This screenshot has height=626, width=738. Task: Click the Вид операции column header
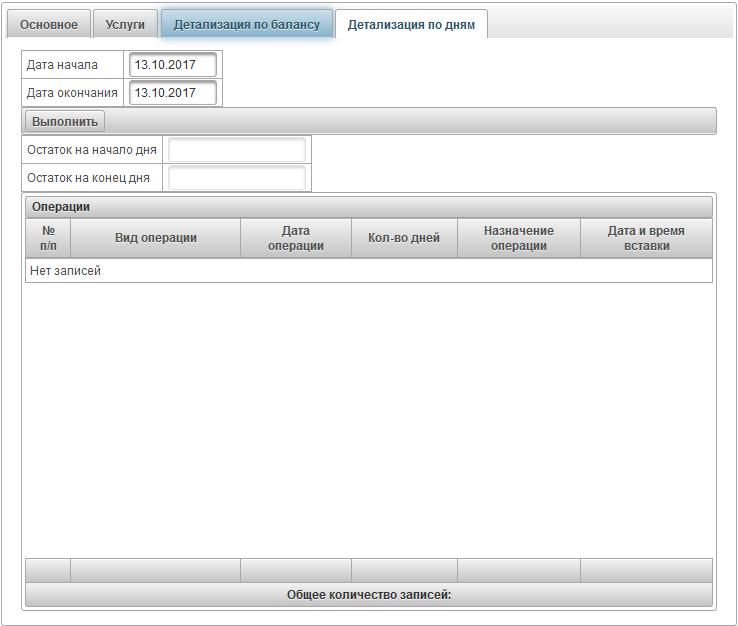point(155,238)
